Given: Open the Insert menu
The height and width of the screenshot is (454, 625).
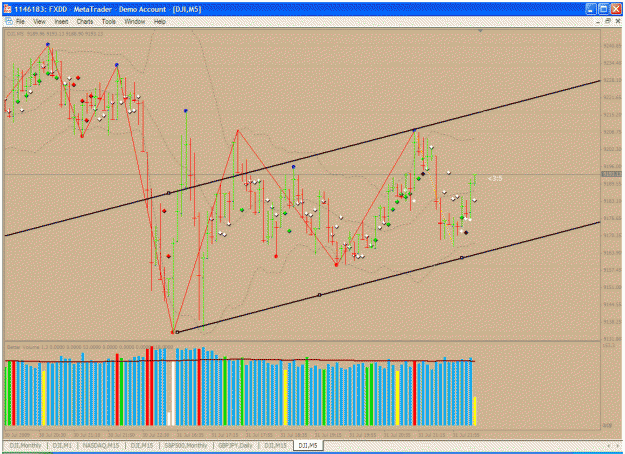Looking at the screenshot, I should pyautogui.click(x=61, y=22).
